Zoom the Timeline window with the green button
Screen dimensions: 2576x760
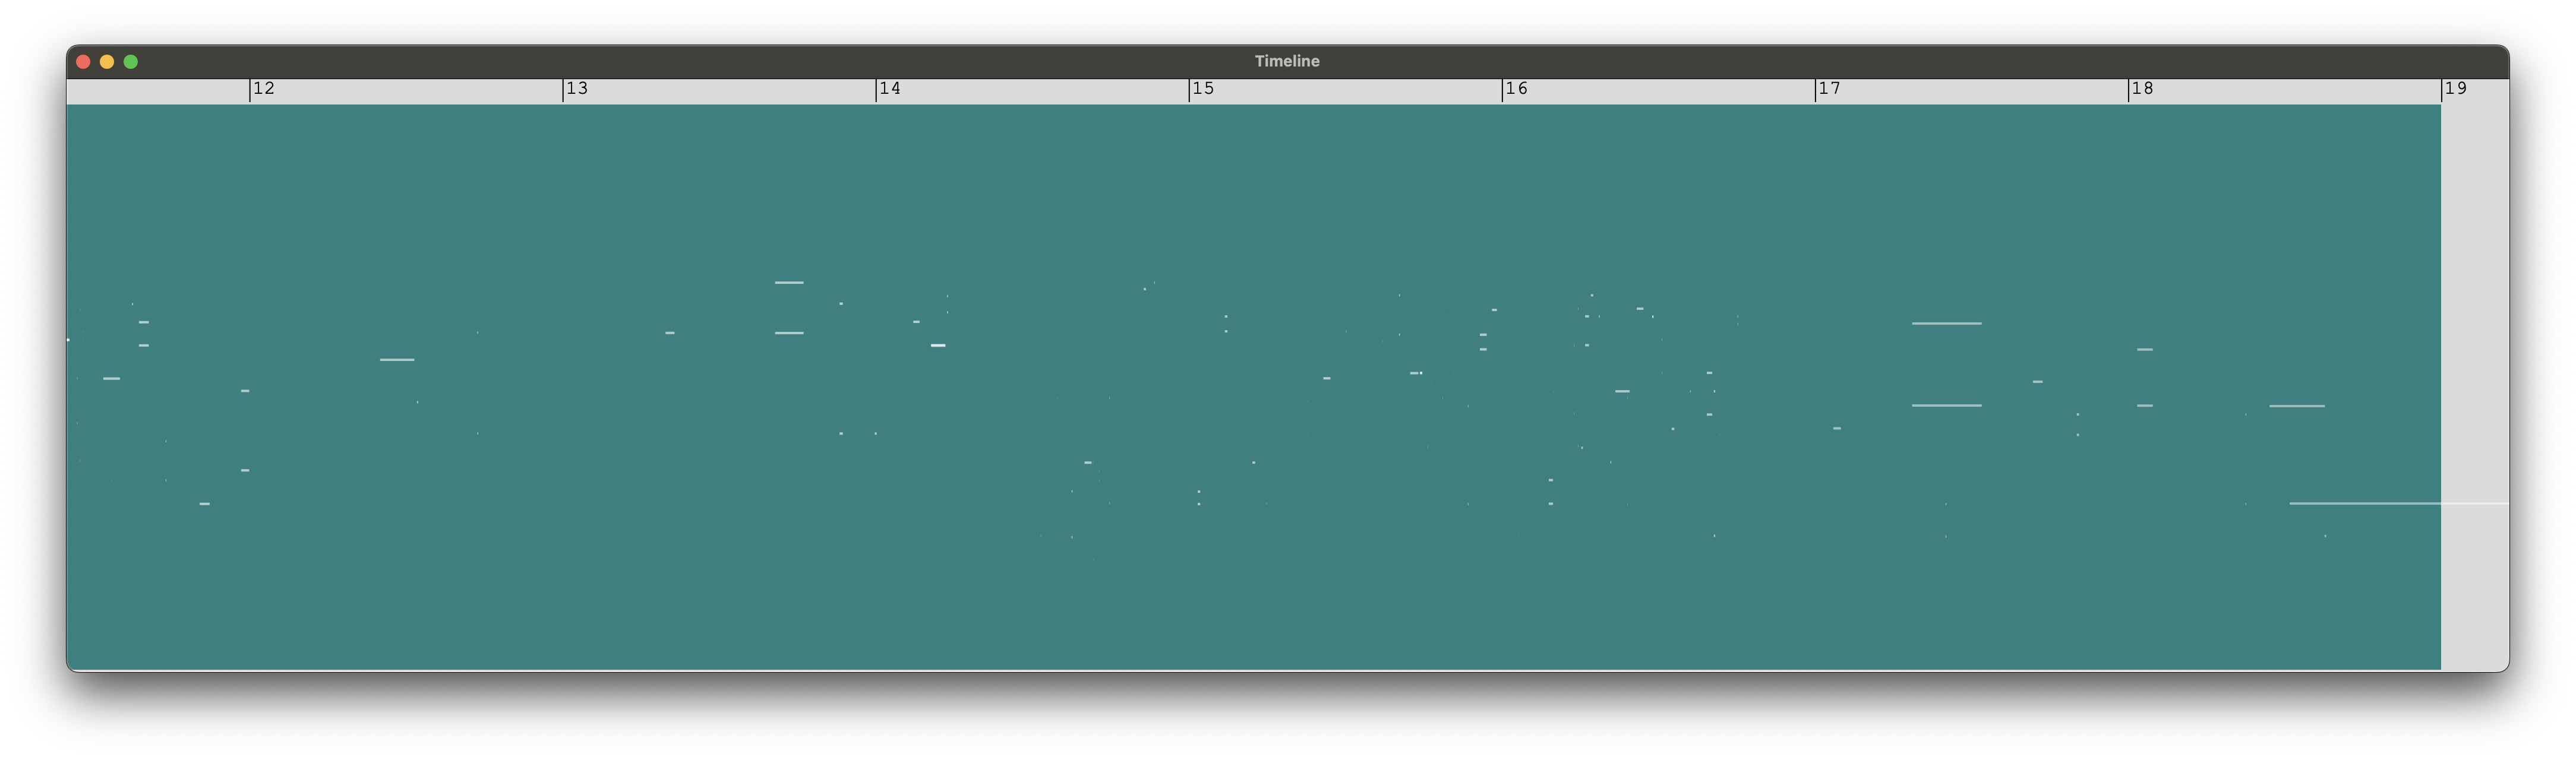[x=131, y=62]
